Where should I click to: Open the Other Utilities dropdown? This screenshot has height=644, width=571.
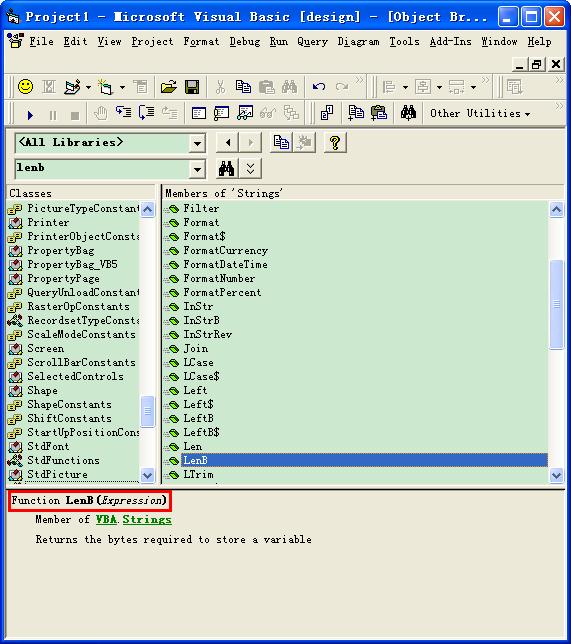click(479, 113)
